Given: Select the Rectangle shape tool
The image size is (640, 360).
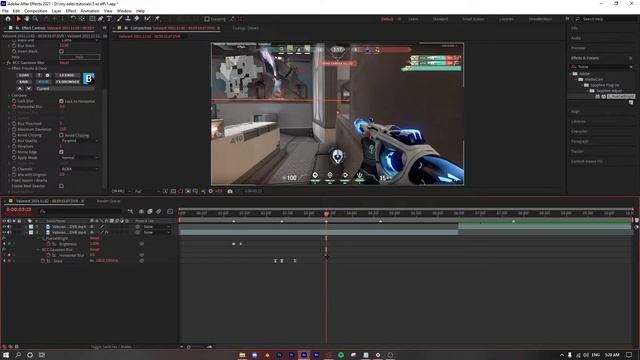Looking at the screenshot, I should 92,19.
